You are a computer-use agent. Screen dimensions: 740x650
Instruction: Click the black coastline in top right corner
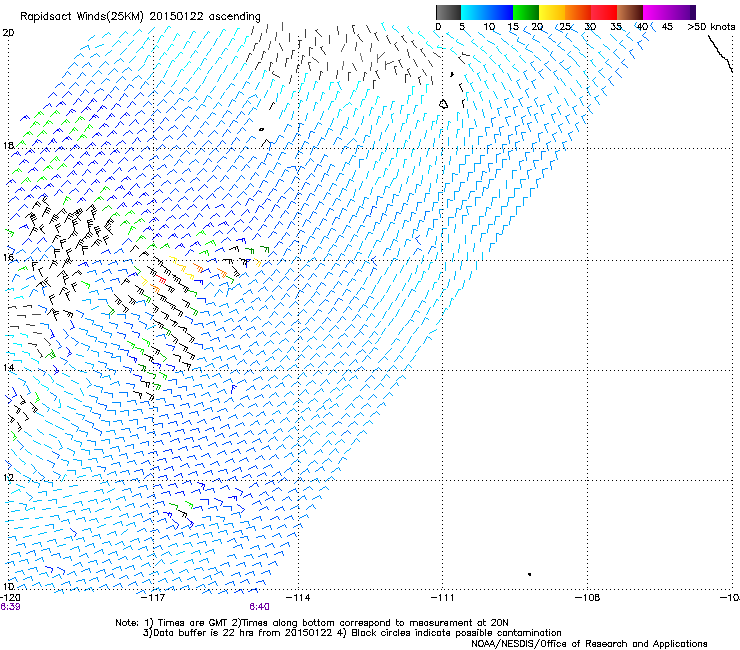pos(720,53)
